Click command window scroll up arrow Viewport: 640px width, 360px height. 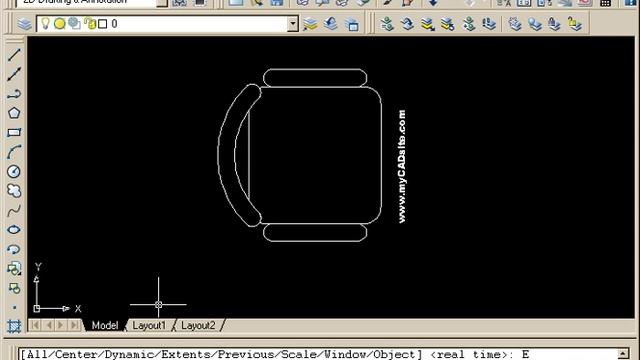click(x=623, y=353)
